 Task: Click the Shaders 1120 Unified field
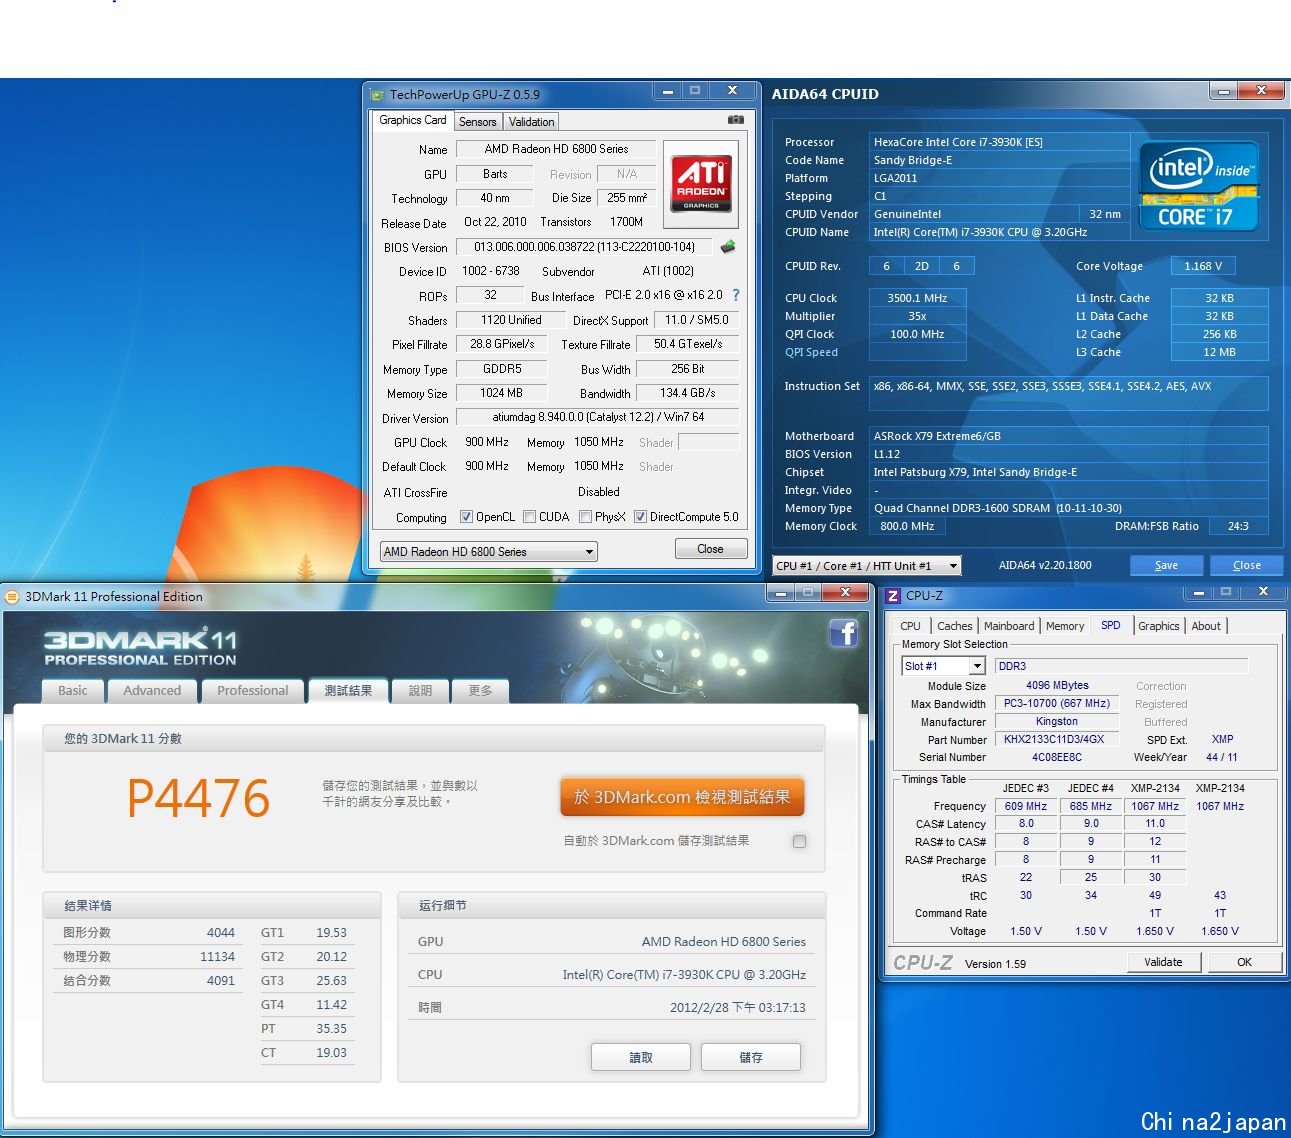coord(510,320)
